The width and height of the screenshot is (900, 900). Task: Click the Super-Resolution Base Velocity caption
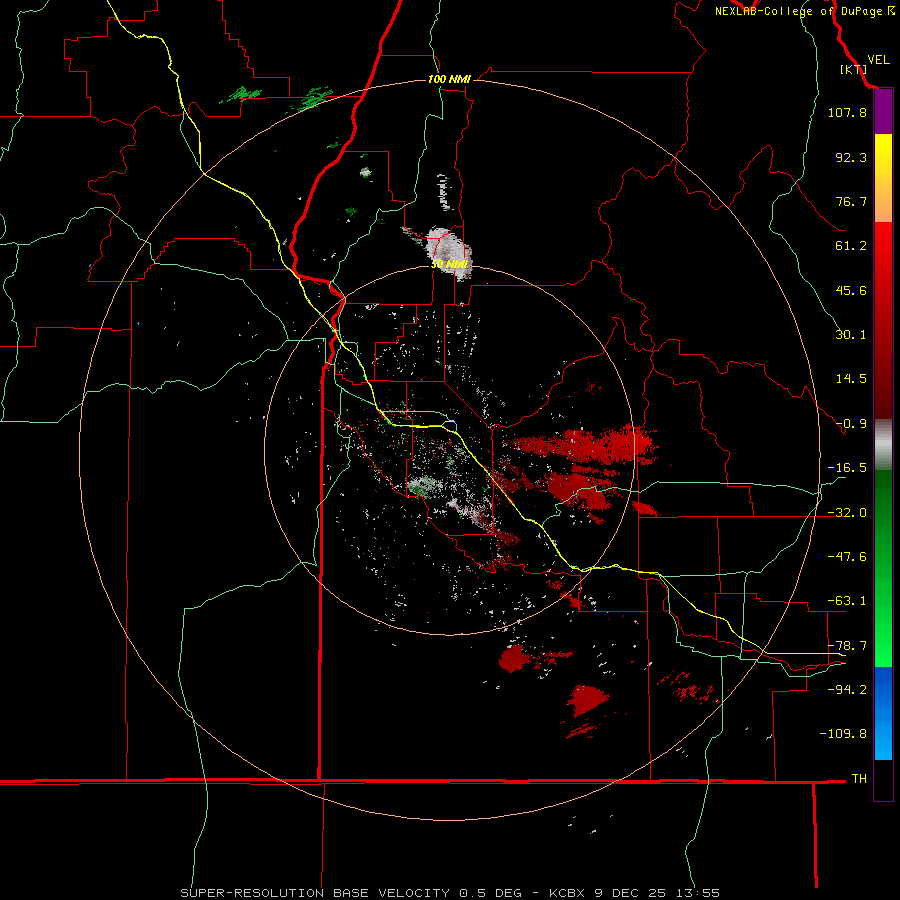pyautogui.click(x=450, y=893)
